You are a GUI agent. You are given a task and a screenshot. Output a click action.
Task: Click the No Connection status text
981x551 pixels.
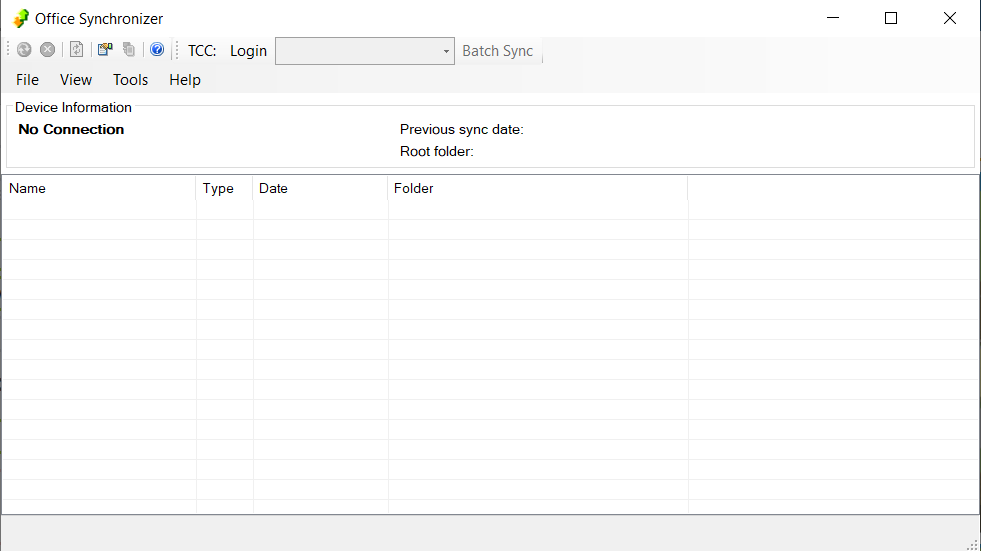click(71, 129)
